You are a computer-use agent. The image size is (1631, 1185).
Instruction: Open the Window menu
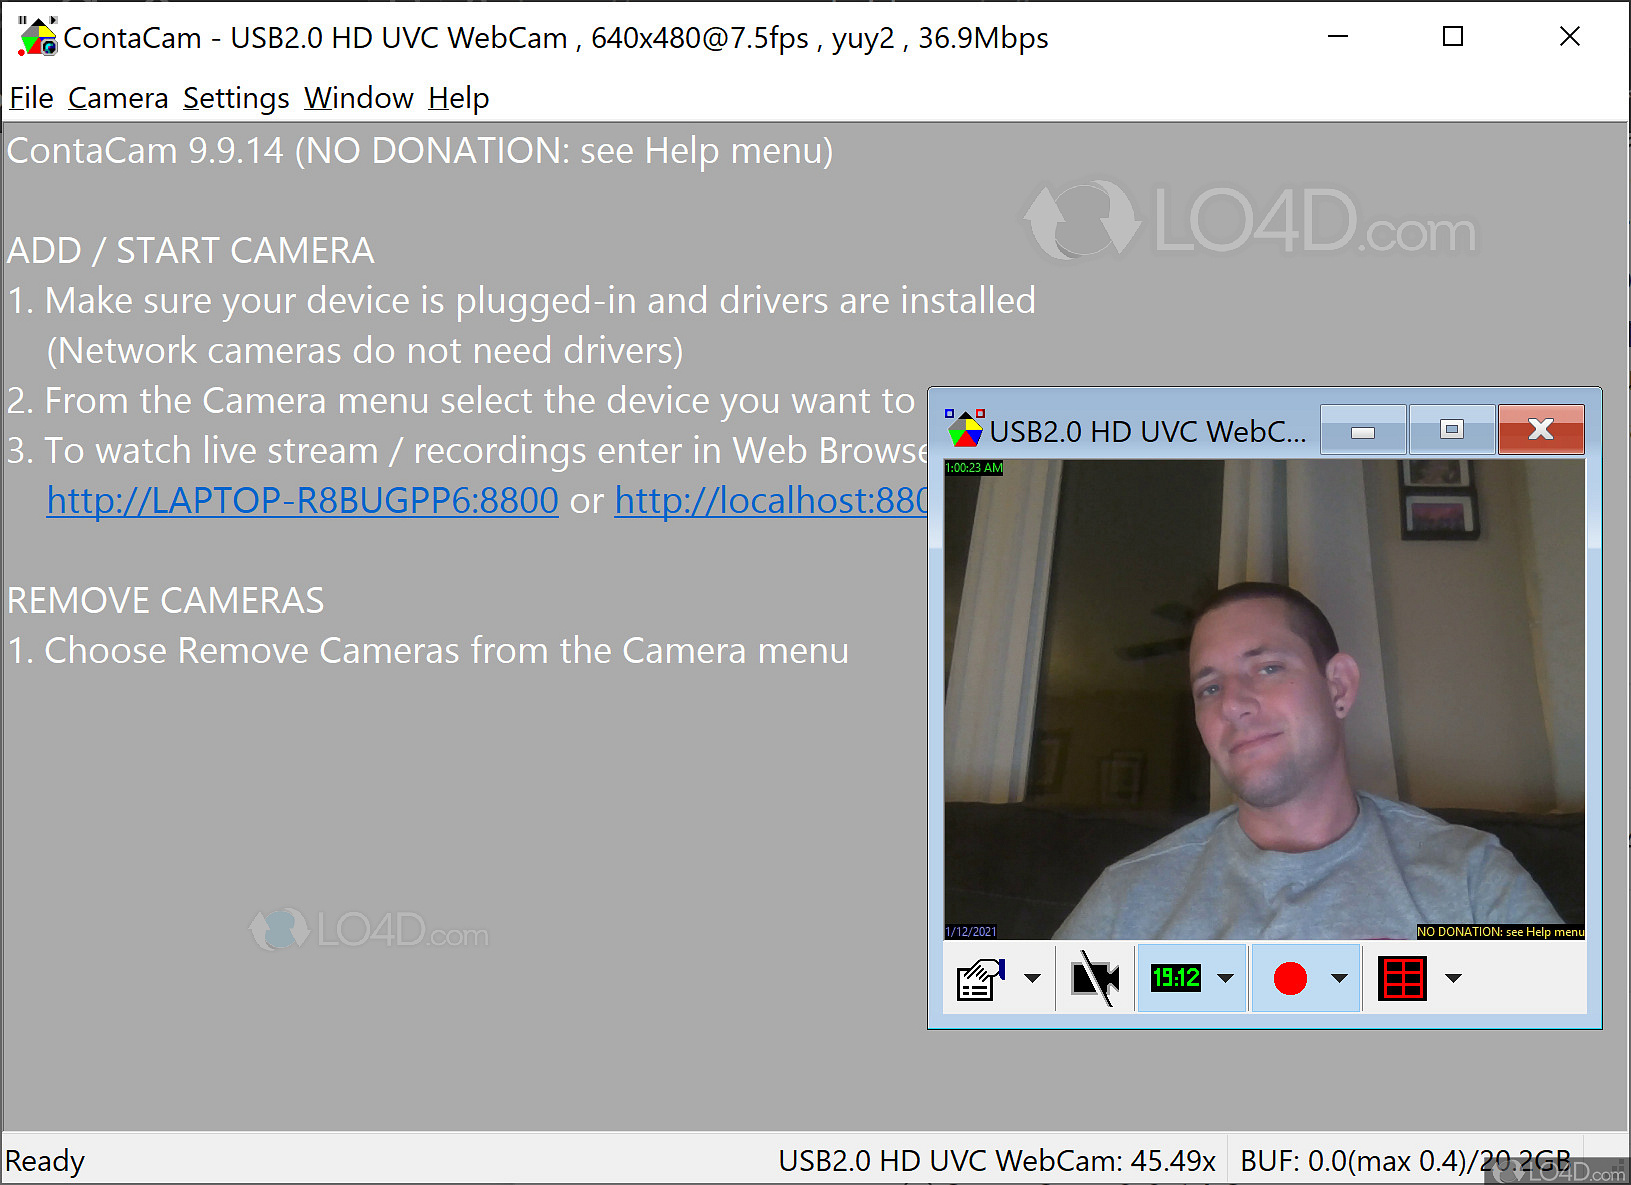(359, 98)
